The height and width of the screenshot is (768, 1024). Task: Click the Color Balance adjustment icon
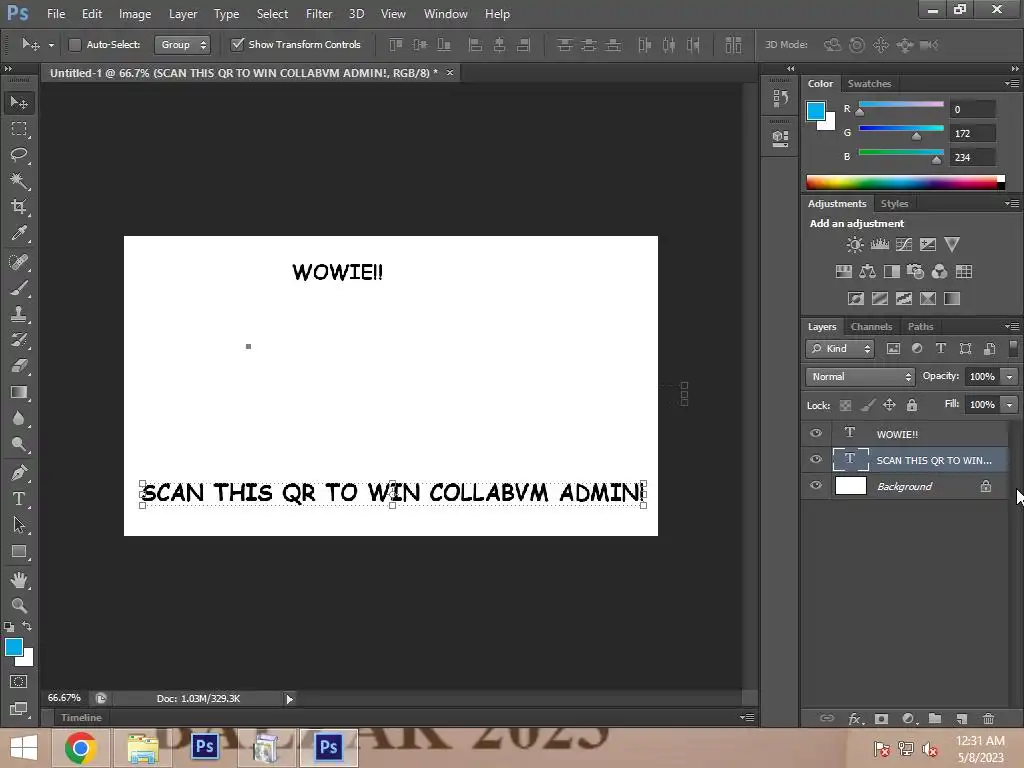867,272
